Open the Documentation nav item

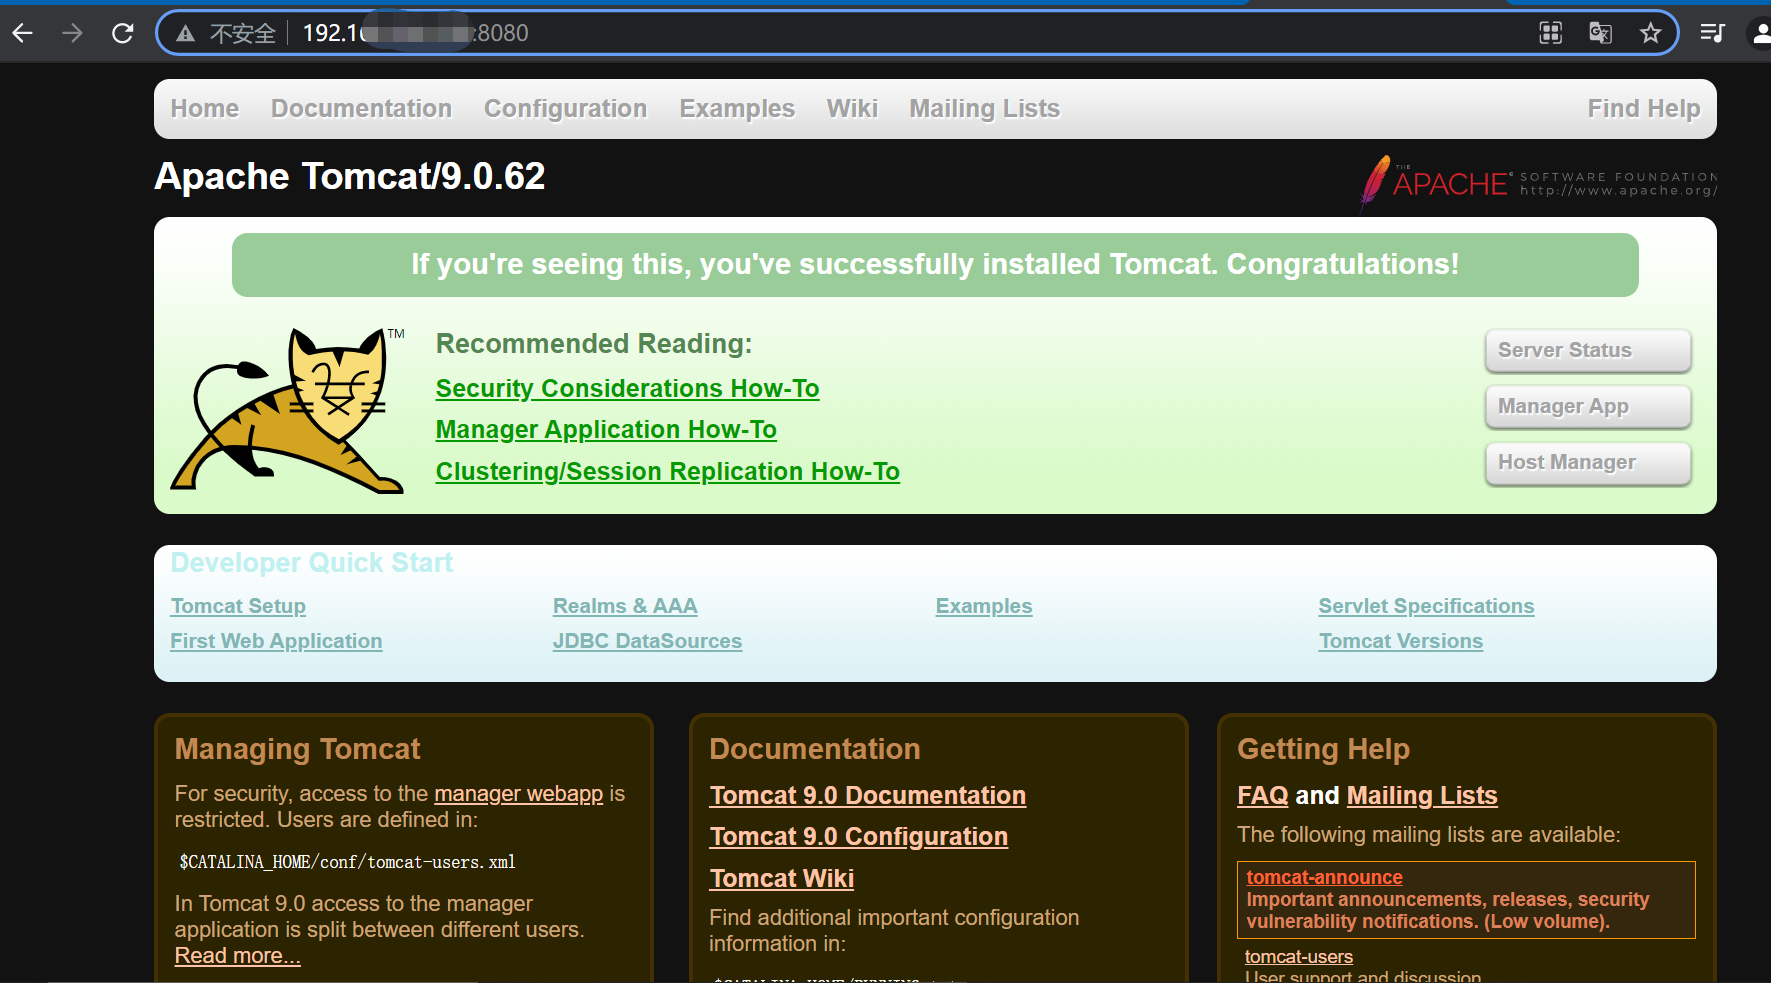click(x=362, y=108)
